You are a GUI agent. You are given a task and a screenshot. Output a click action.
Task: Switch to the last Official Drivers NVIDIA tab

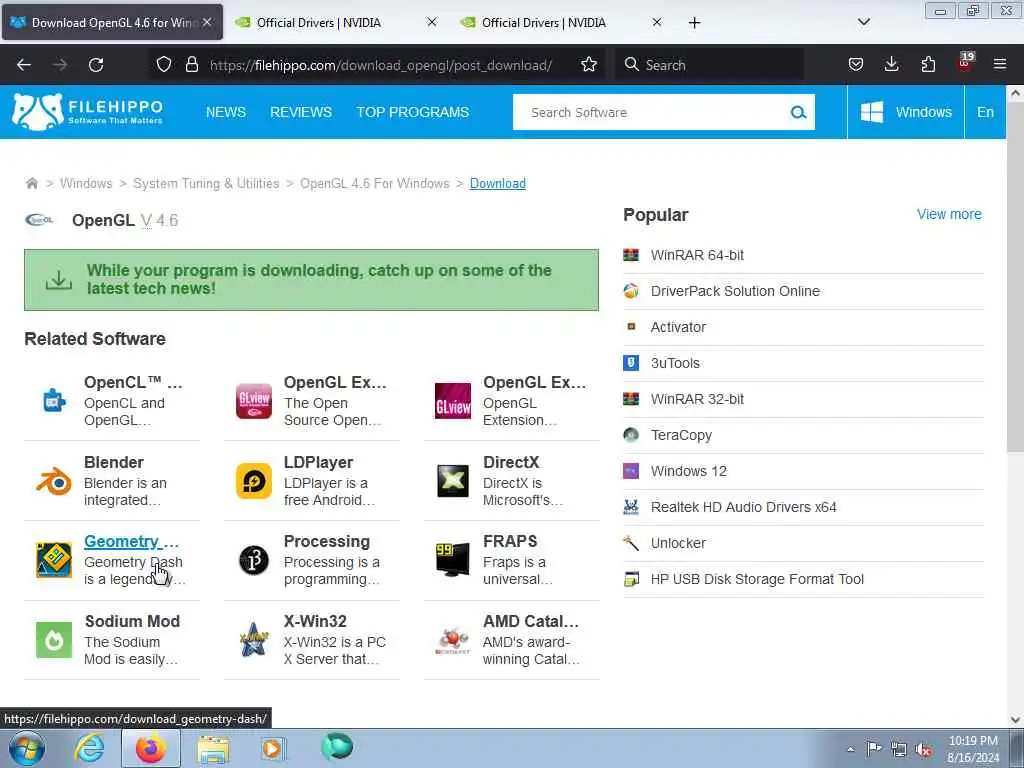(560, 22)
